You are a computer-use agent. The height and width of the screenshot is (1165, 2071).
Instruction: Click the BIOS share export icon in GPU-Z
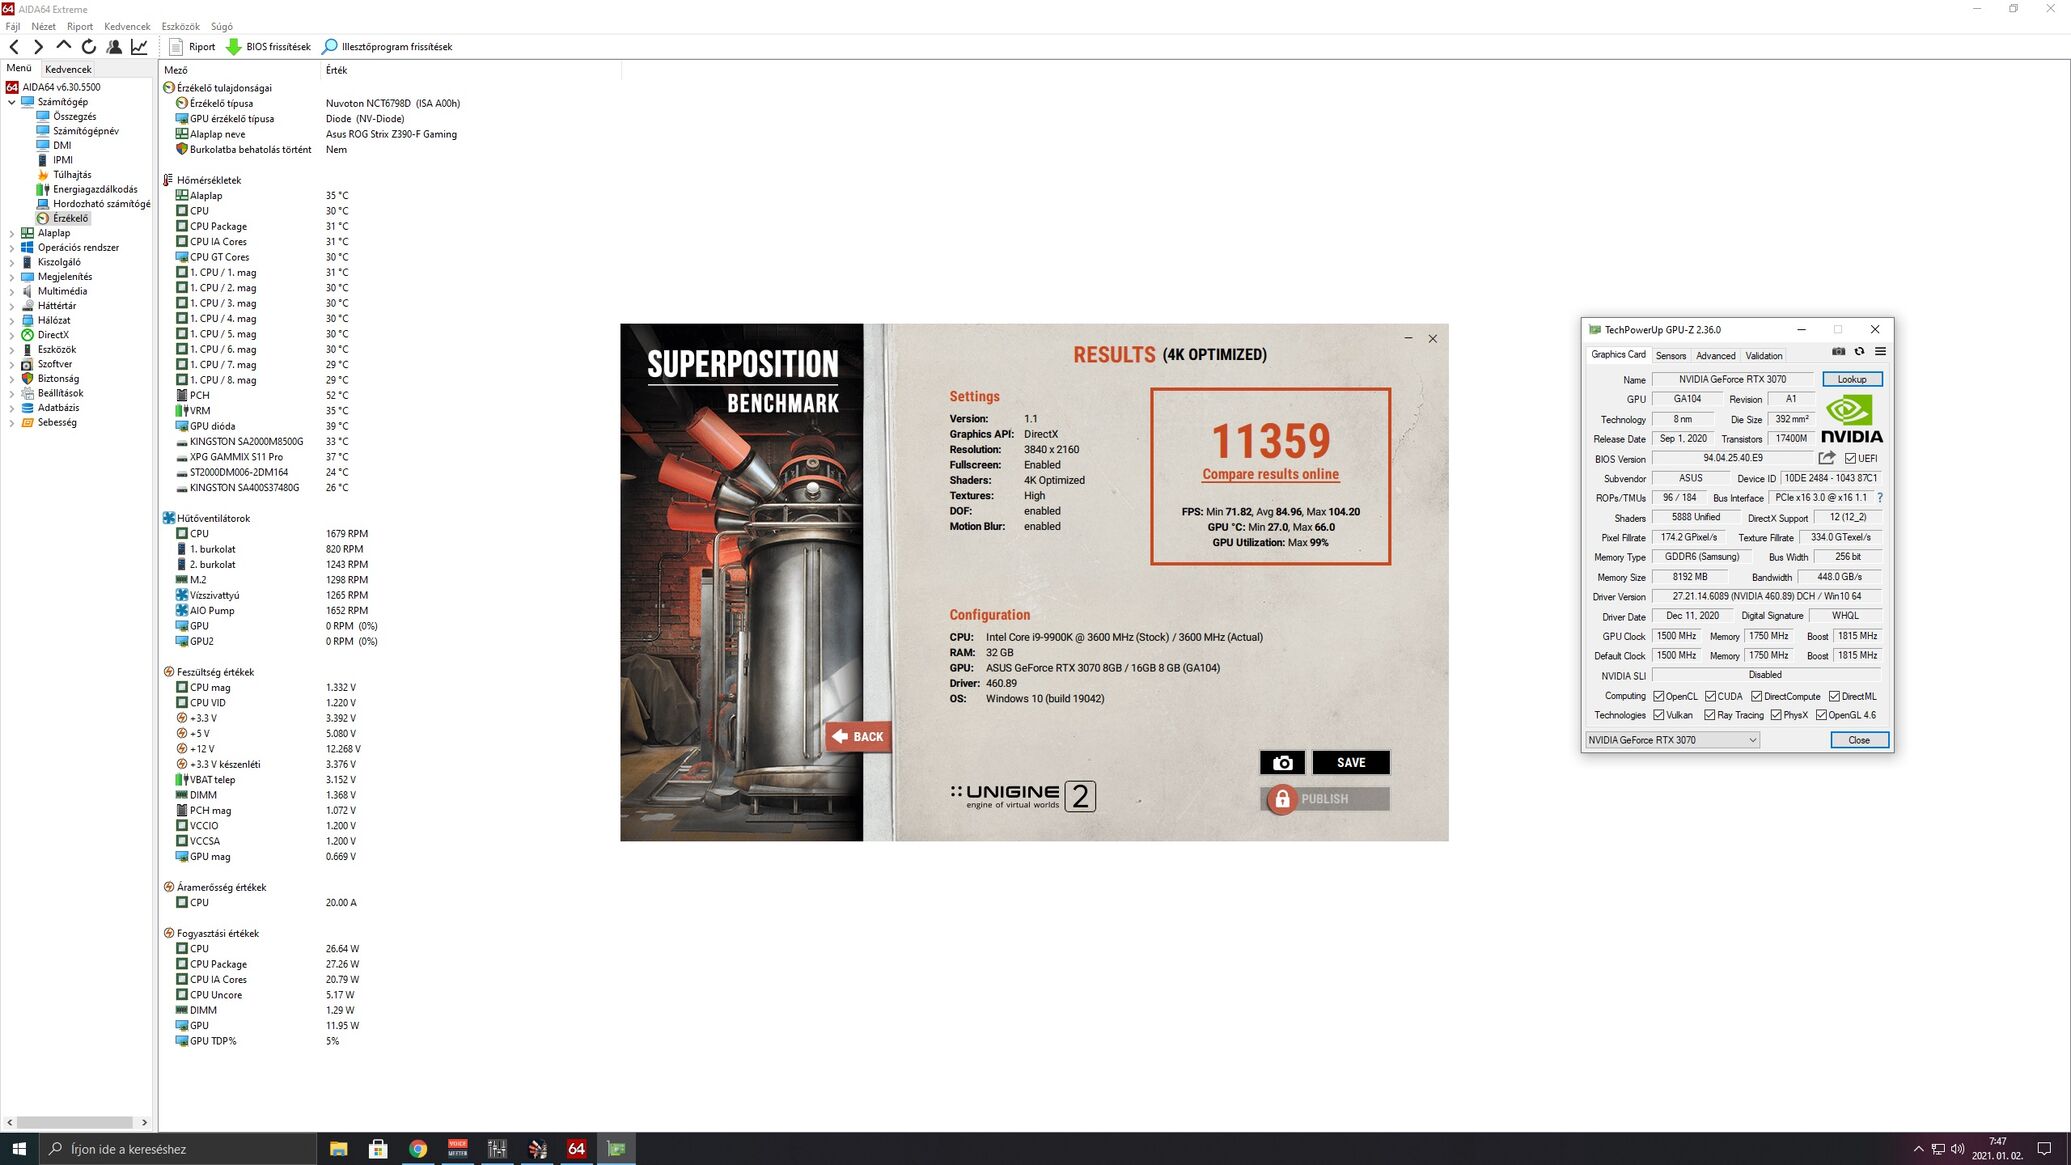pos(1827,458)
